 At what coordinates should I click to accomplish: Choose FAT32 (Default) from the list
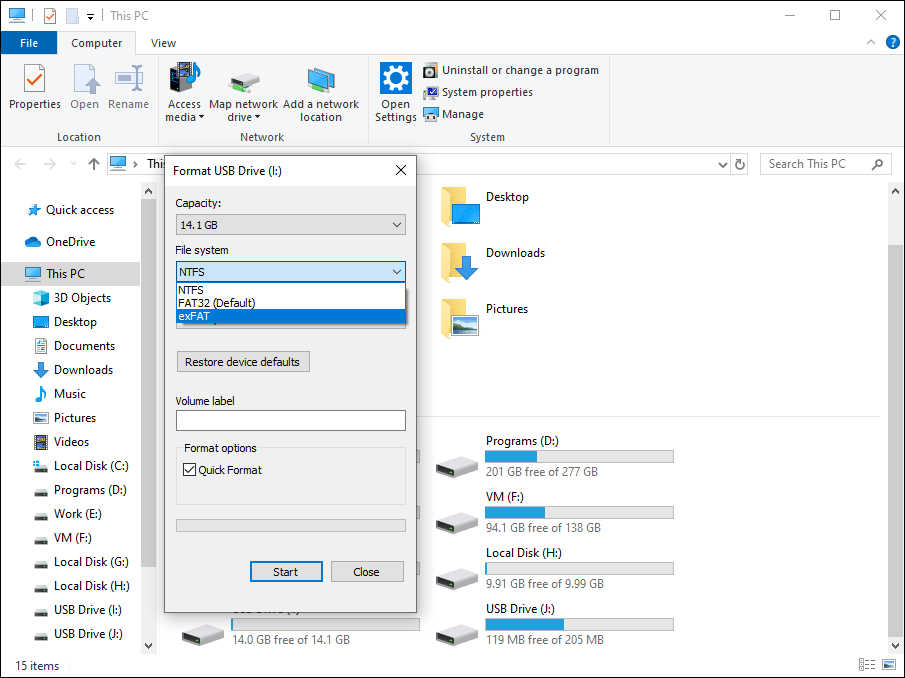pyautogui.click(x=290, y=303)
